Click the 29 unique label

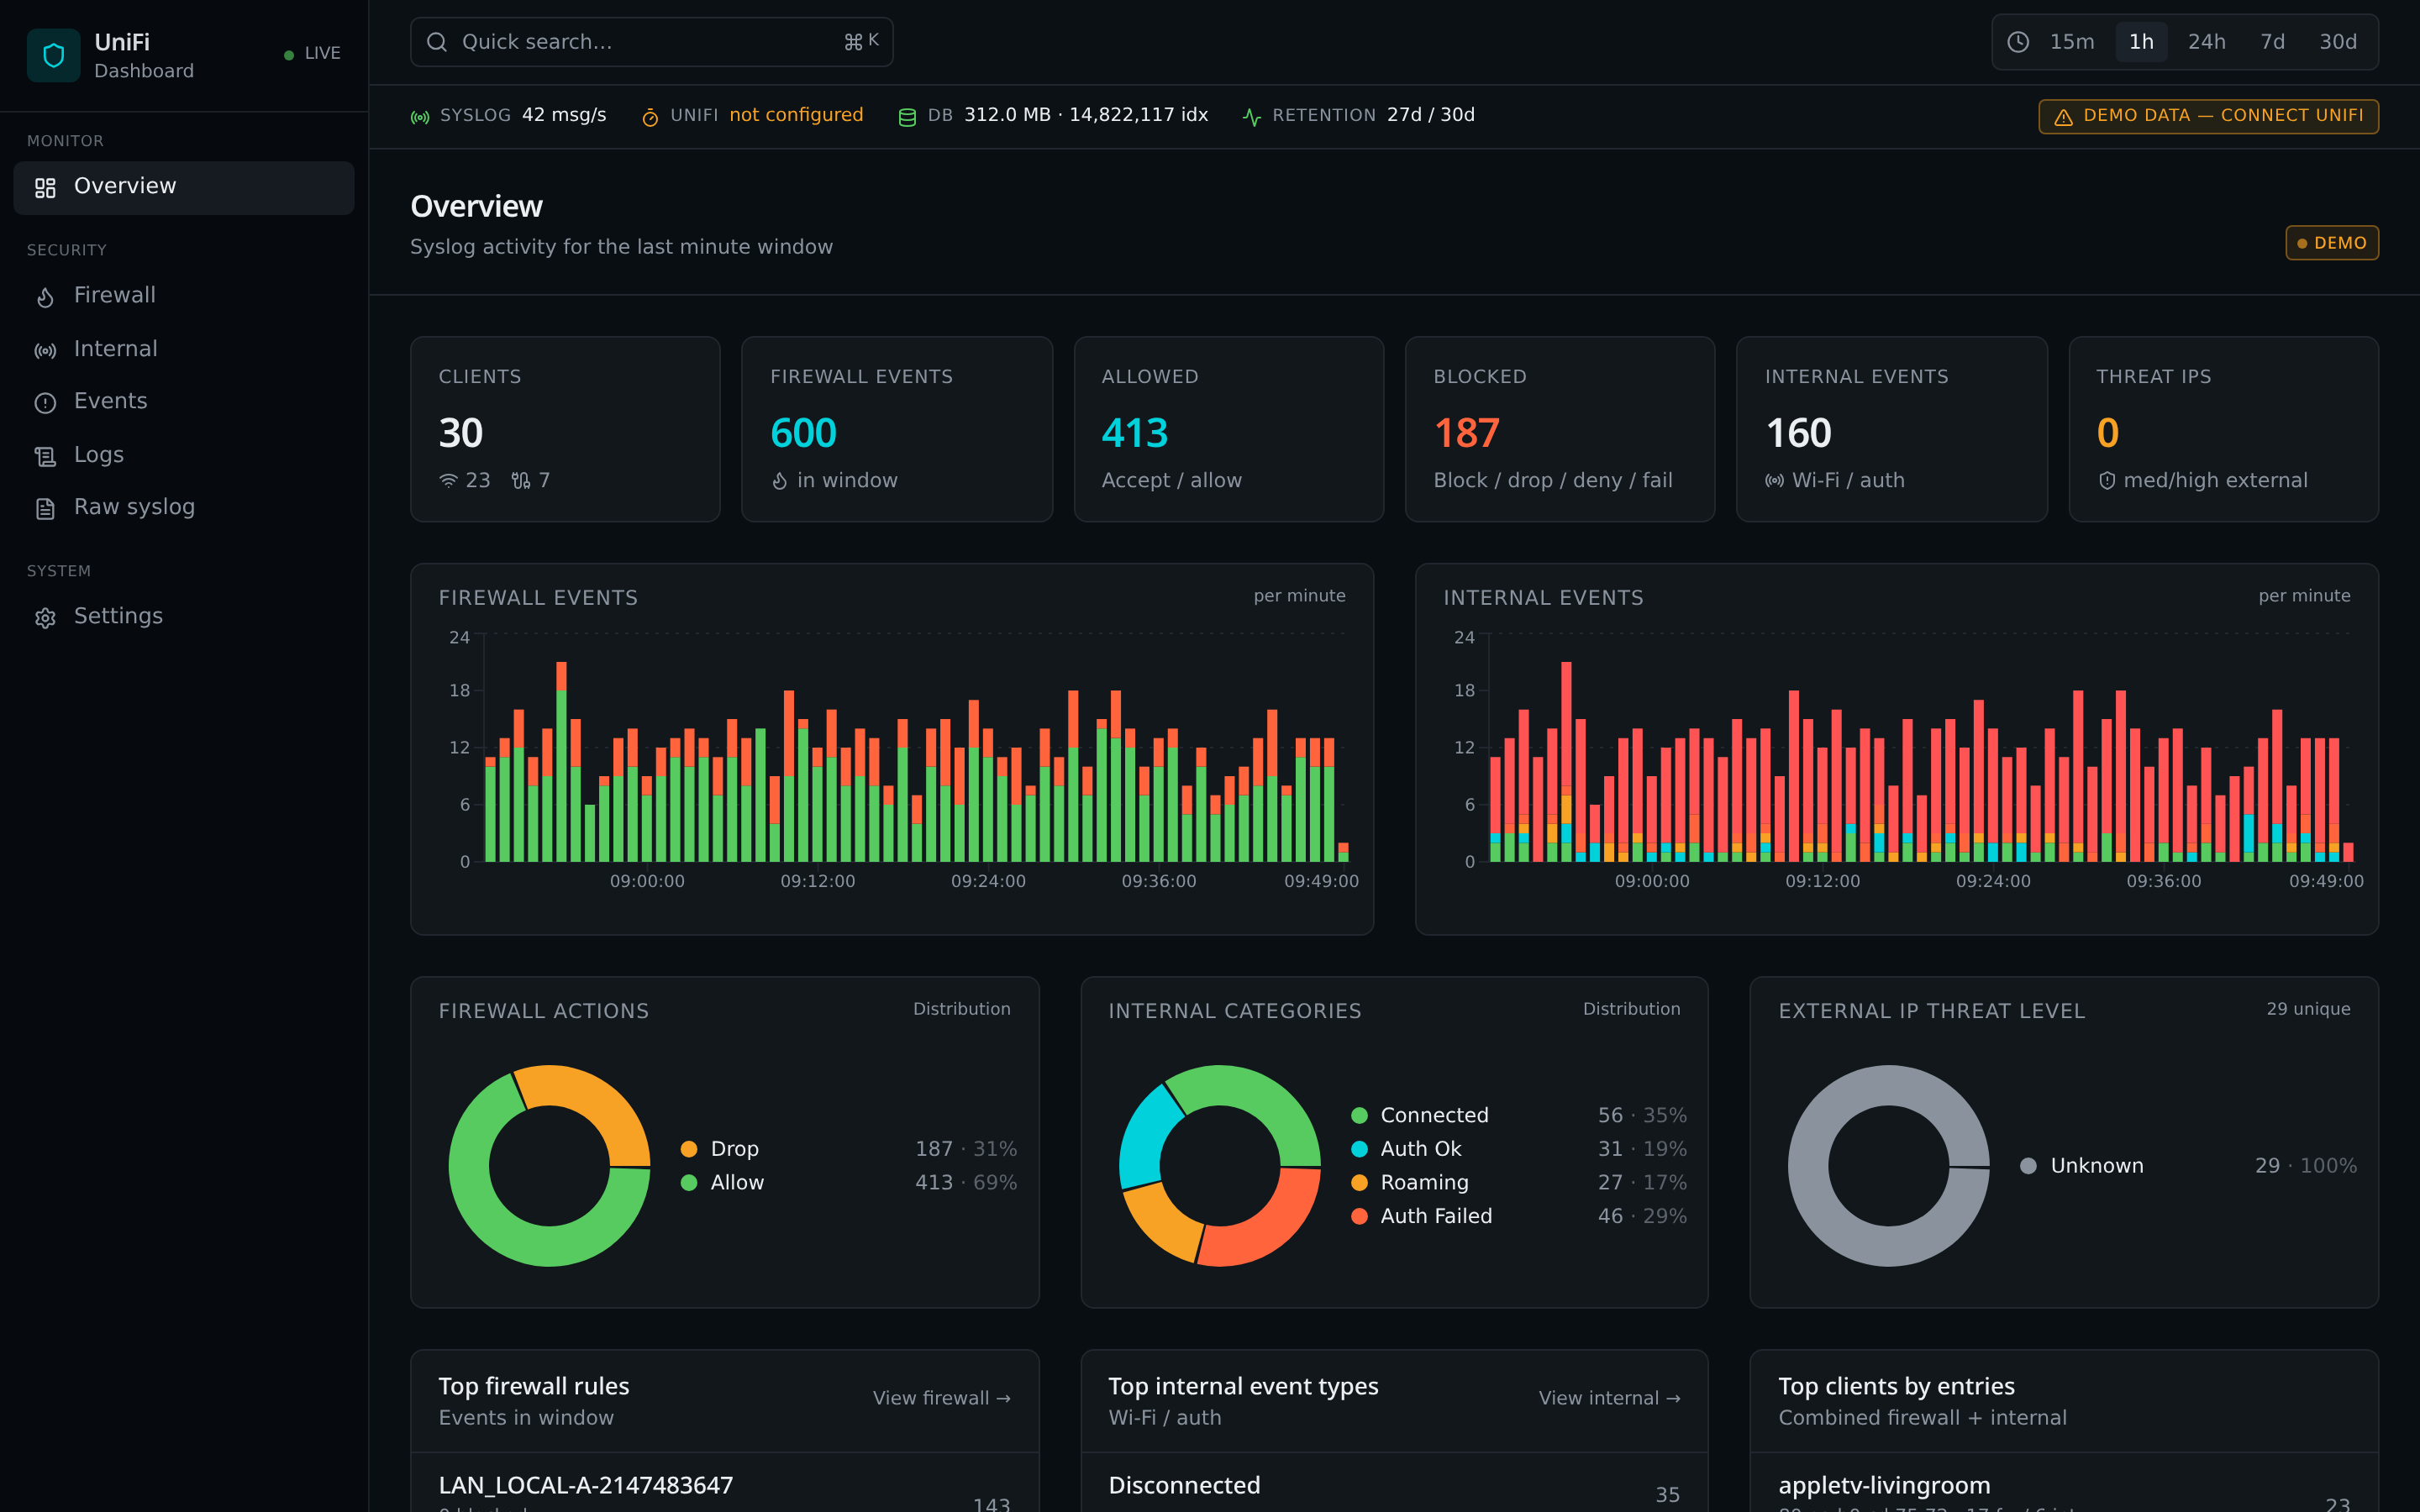point(2308,1009)
